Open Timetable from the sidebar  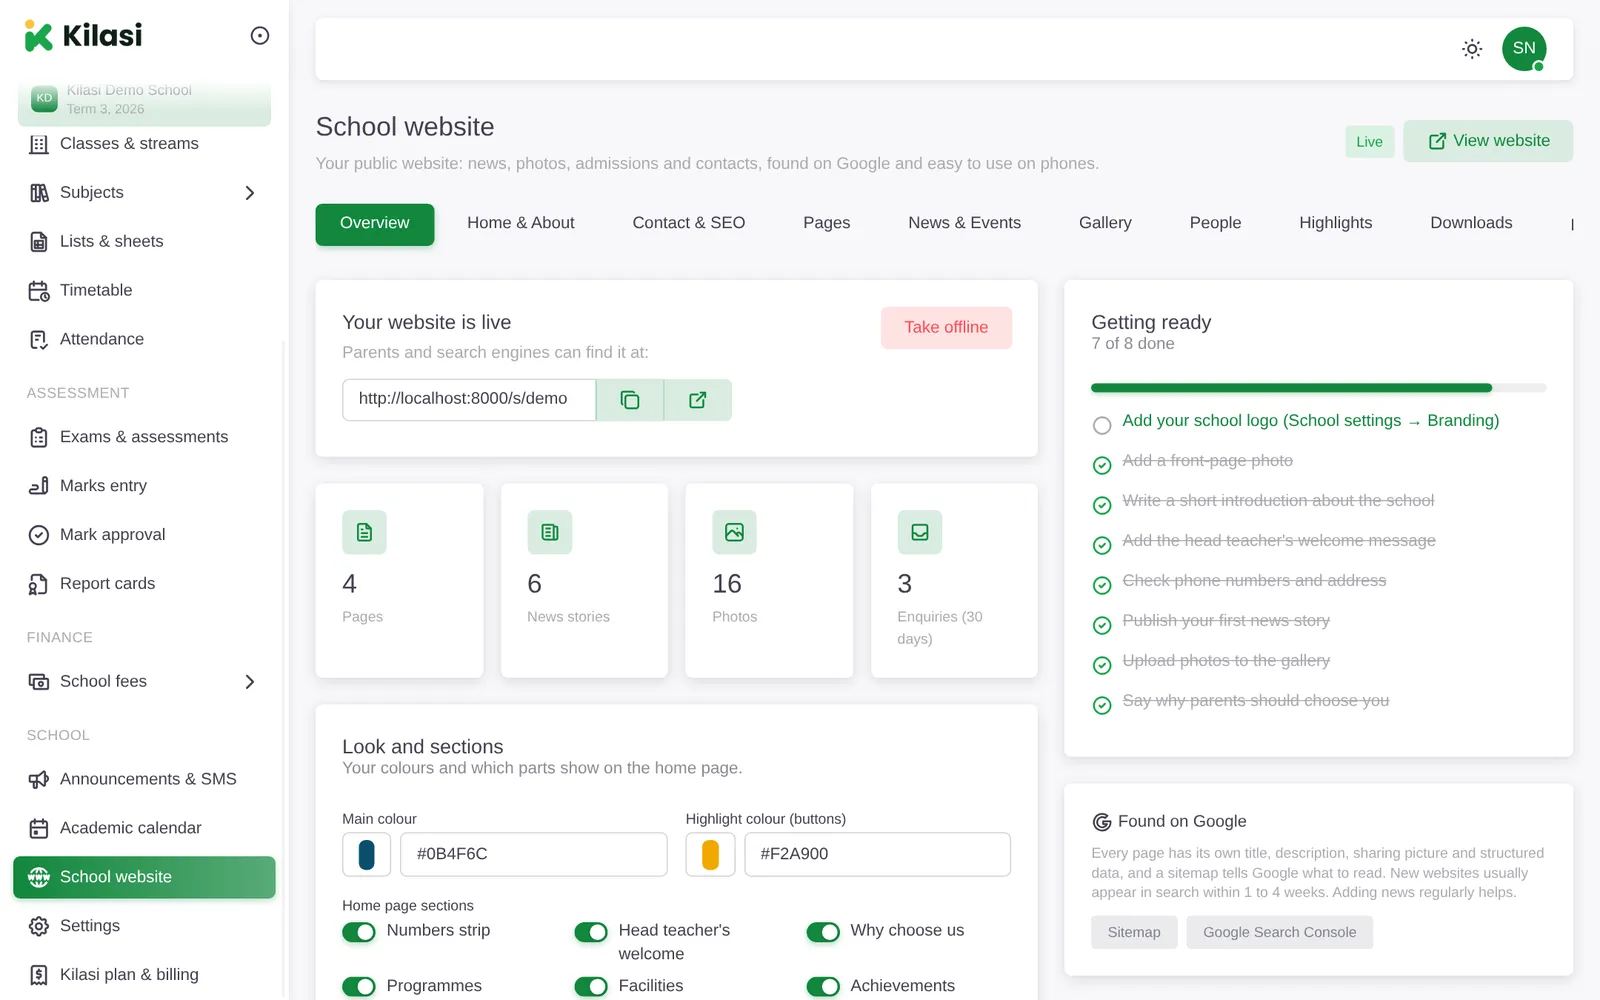point(144,291)
